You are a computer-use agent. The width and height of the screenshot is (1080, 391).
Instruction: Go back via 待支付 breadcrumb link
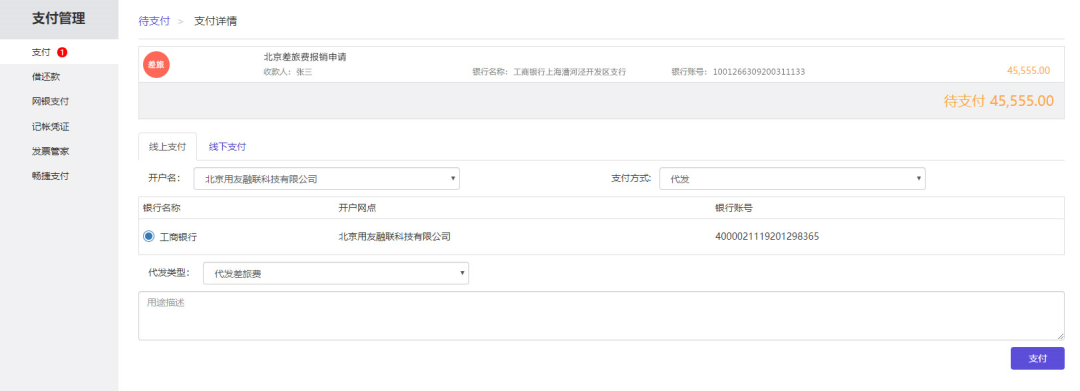154,21
